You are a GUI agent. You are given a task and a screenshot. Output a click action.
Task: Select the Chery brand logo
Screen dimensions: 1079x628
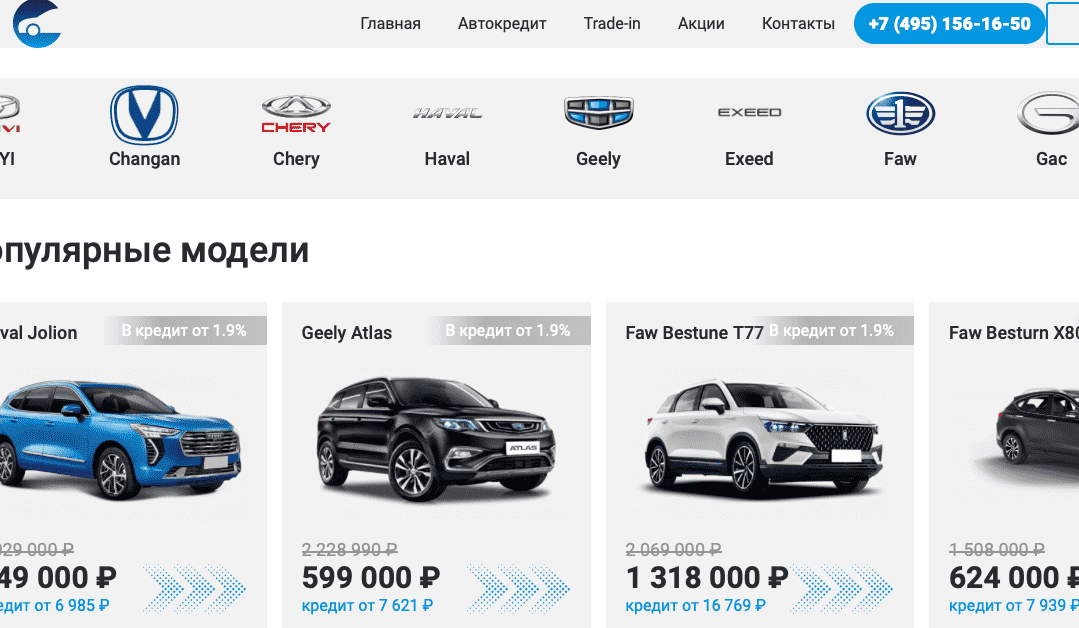296,114
